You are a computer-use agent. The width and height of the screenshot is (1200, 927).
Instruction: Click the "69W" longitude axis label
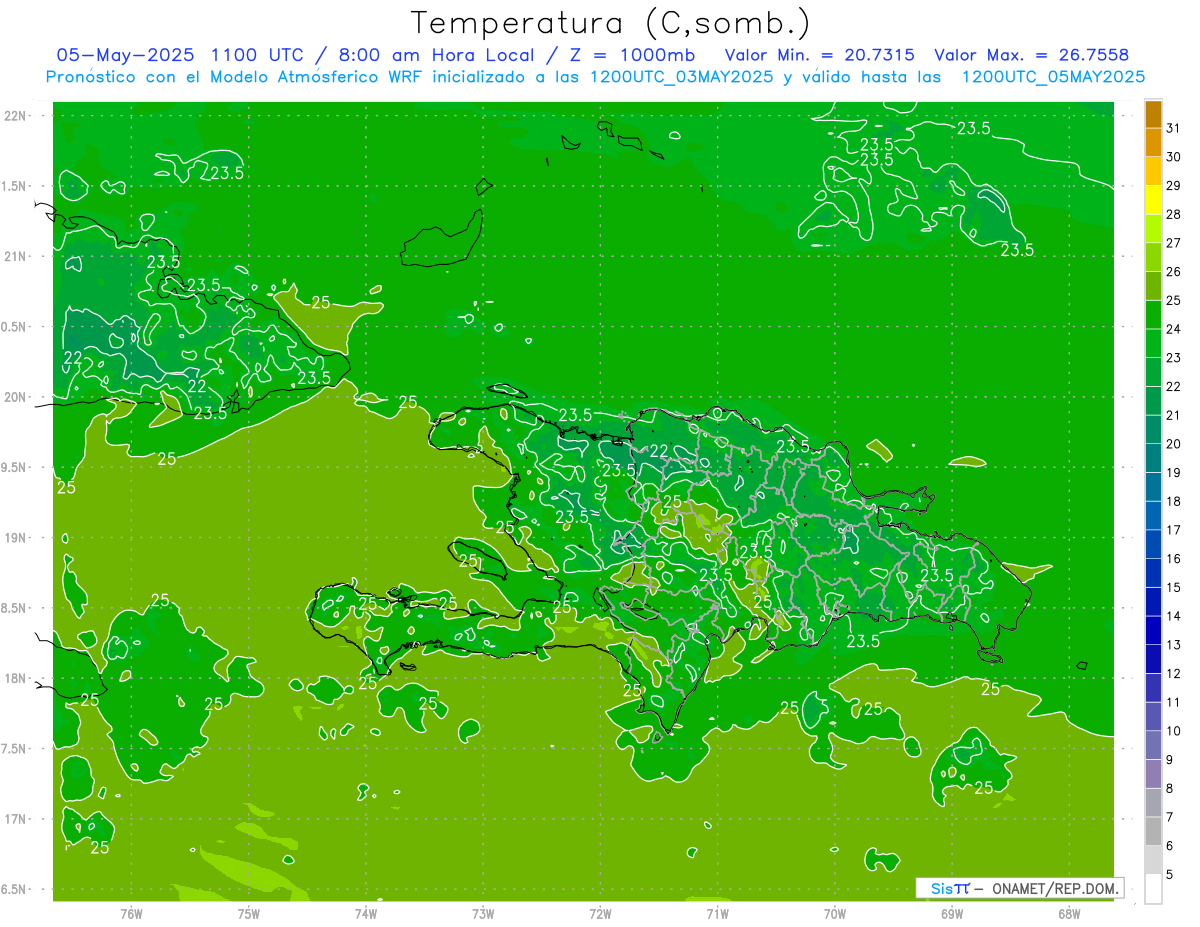point(952,914)
